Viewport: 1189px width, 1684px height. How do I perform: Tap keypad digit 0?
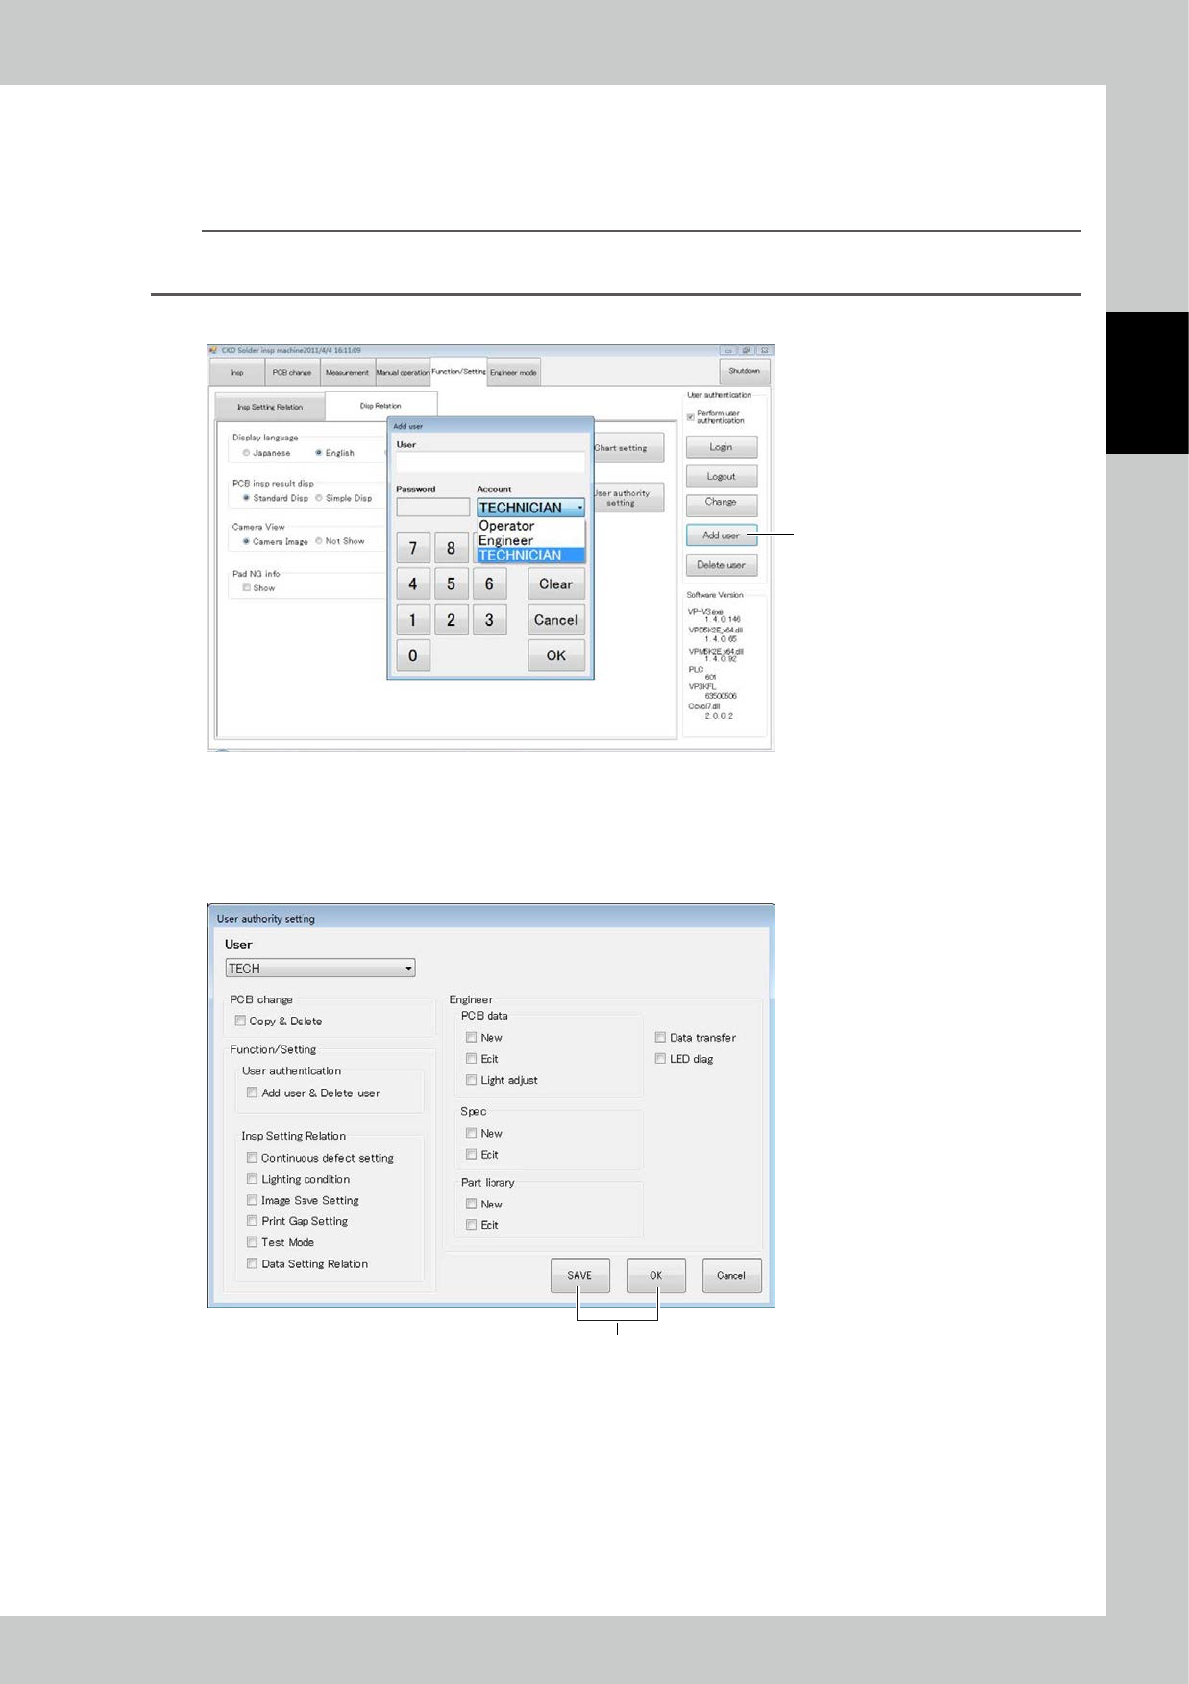click(x=413, y=656)
